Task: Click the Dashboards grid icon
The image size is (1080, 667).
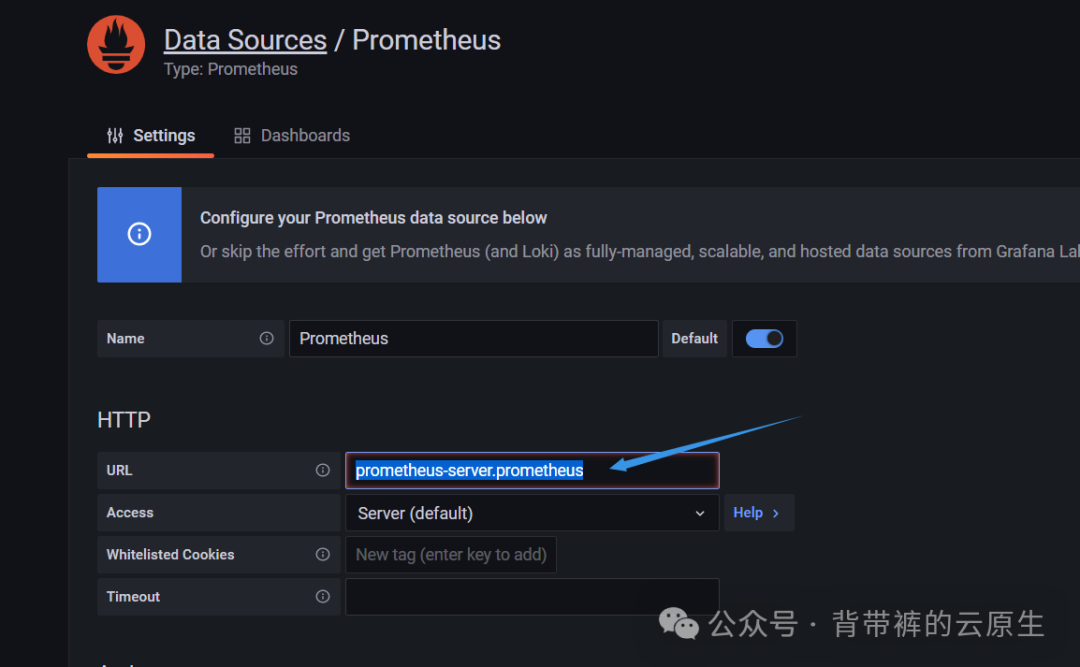Action: [x=242, y=136]
